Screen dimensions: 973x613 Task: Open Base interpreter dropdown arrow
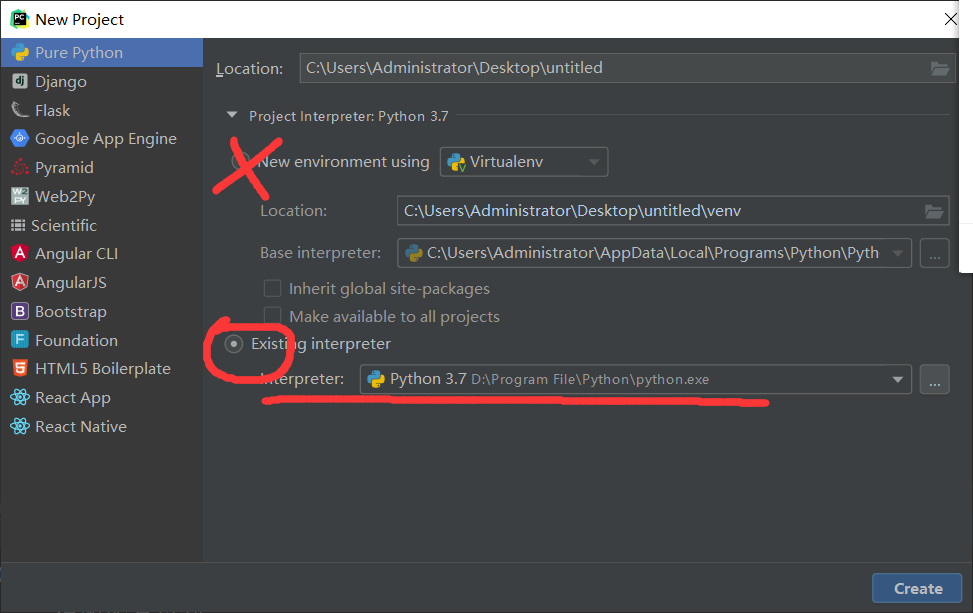click(897, 253)
